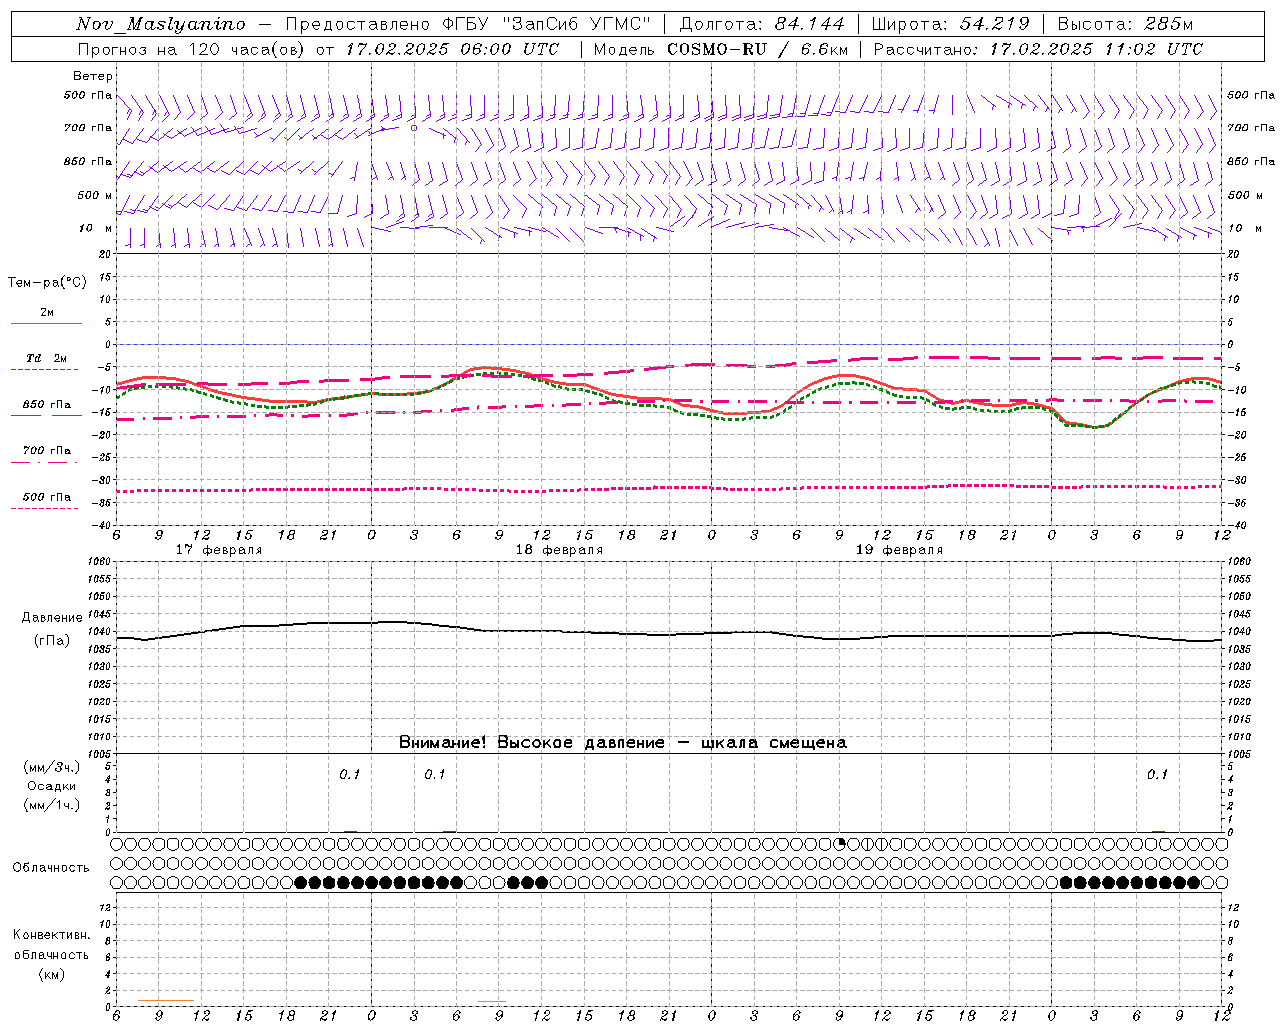The height and width of the screenshot is (1024, 1280).
Task: Click the 17 февраля date label
Action: [x=219, y=550]
